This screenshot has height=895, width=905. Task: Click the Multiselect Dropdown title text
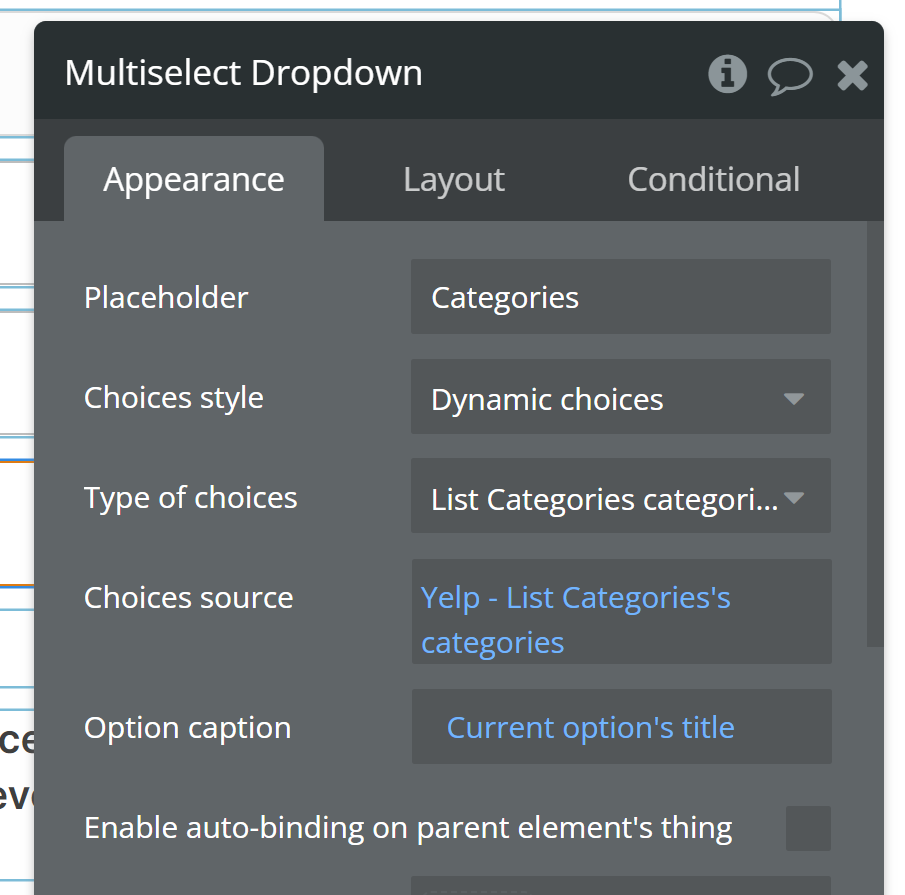click(x=243, y=73)
